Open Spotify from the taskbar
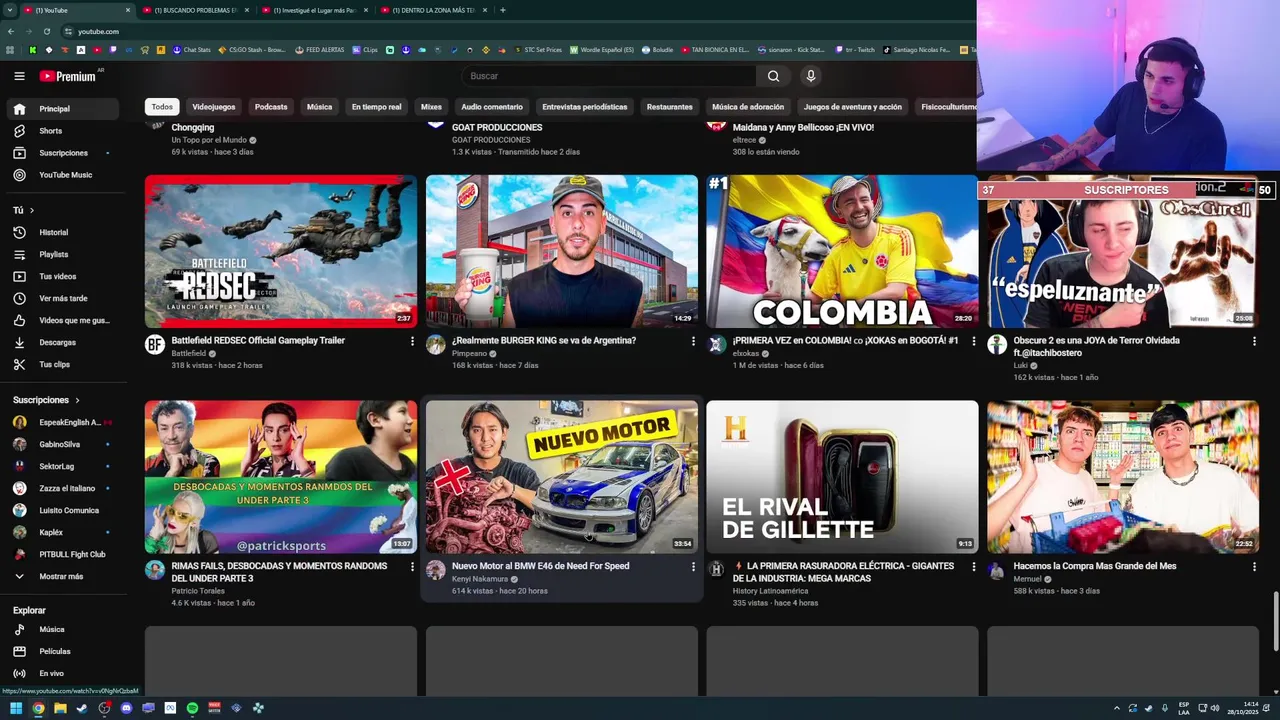Image resolution: width=1280 pixels, height=720 pixels. coord(192,708)
